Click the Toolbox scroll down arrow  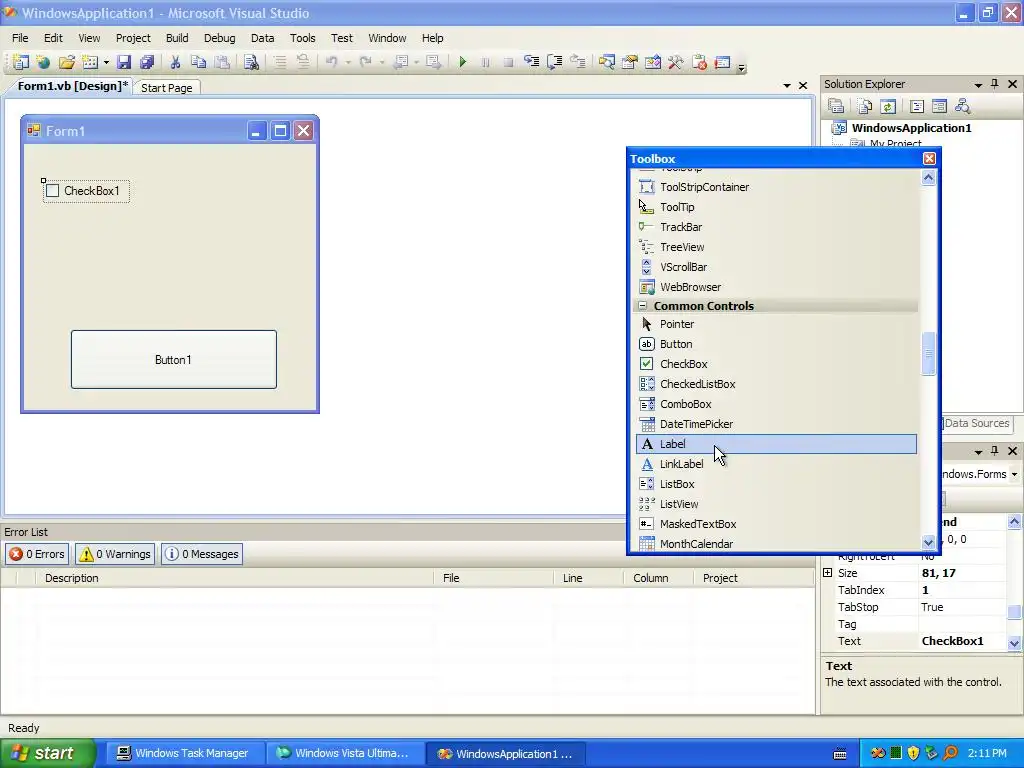pos(929,542)
